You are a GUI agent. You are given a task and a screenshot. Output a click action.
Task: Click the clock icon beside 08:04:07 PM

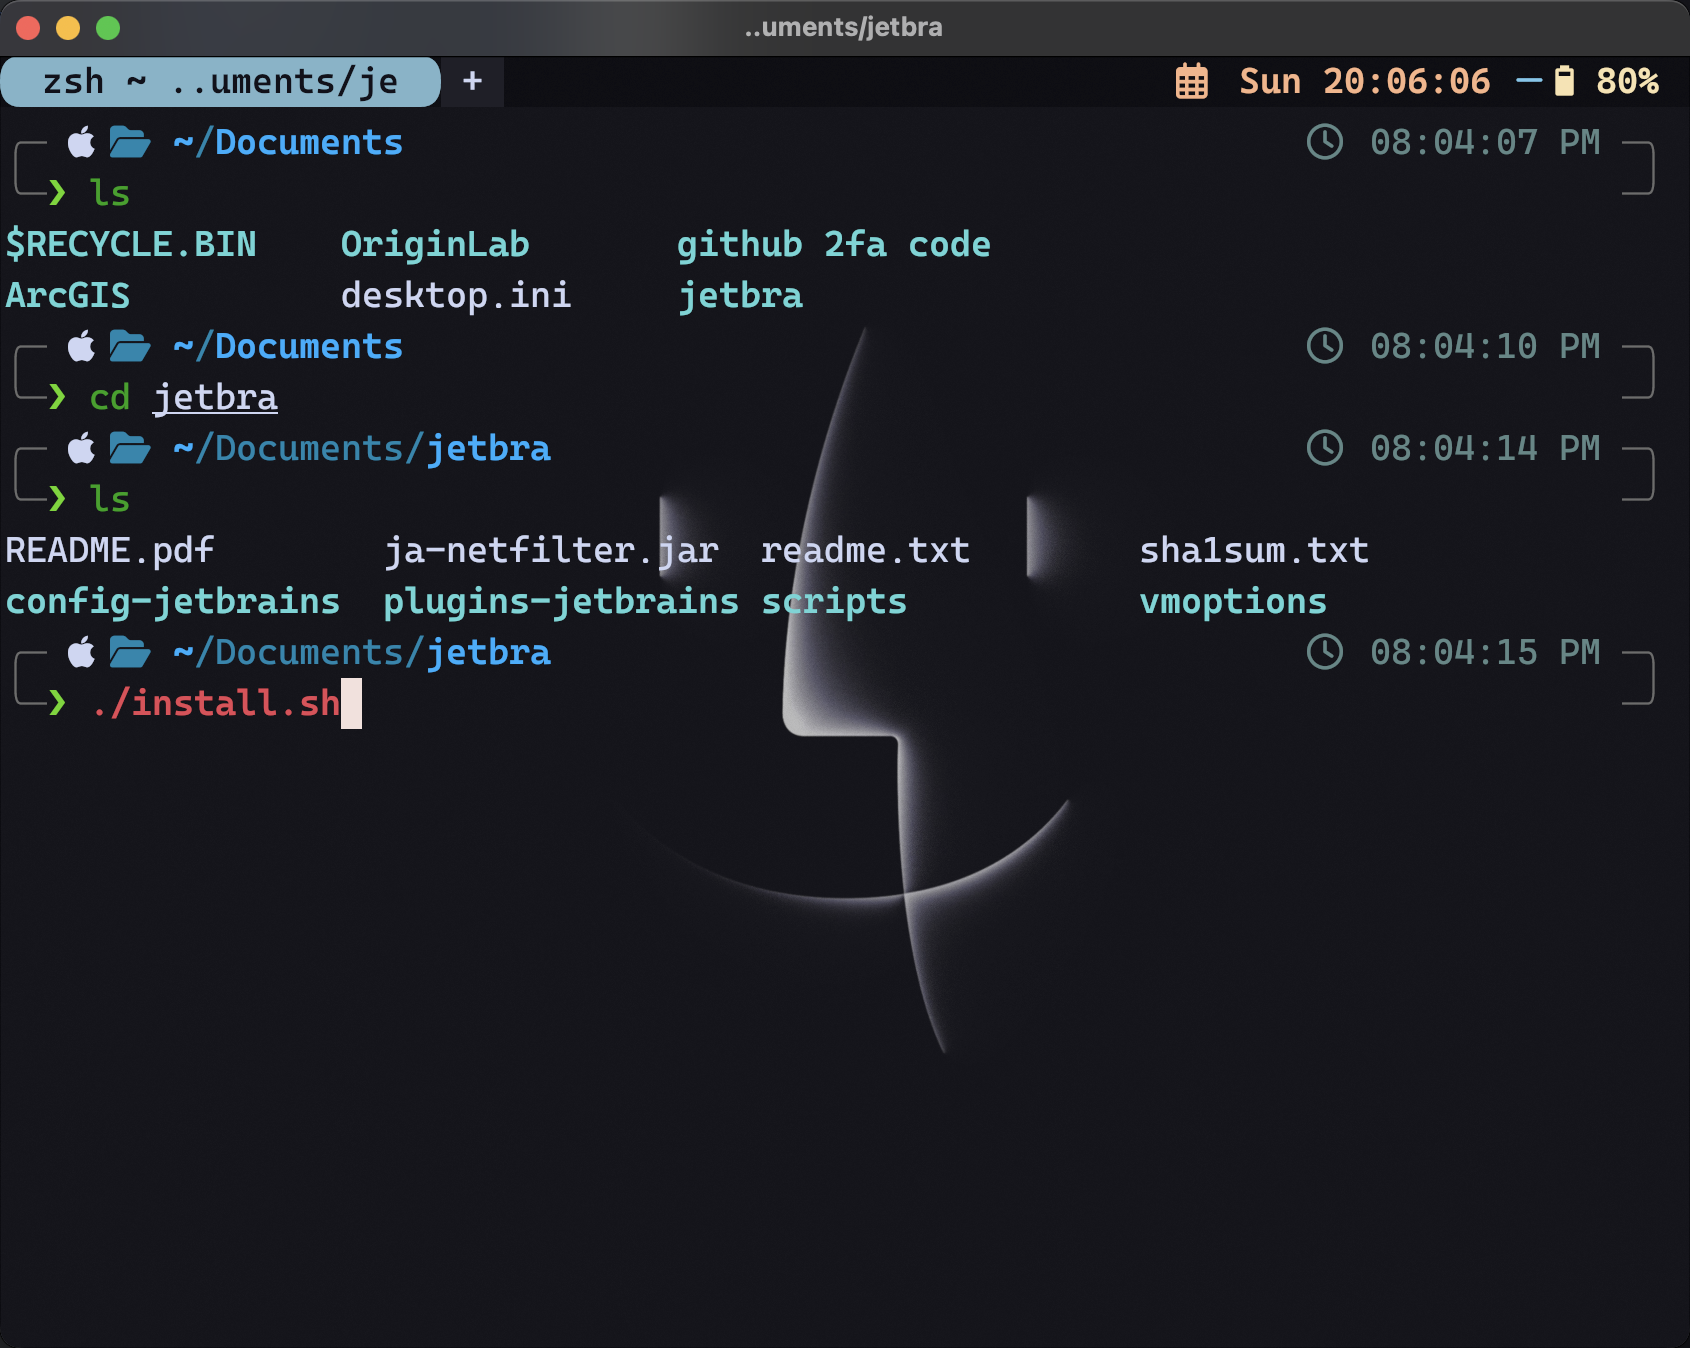[x=1325, y=142]
